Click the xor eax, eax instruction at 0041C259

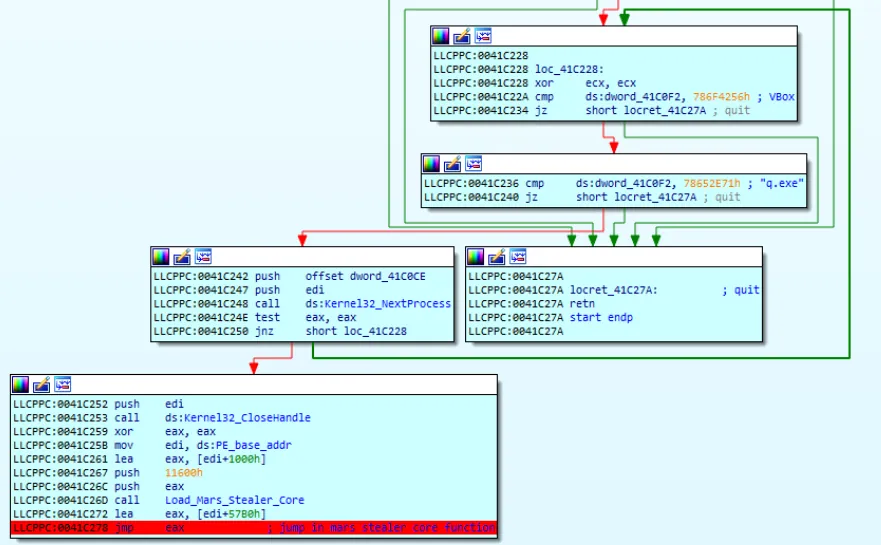(165, 432)
